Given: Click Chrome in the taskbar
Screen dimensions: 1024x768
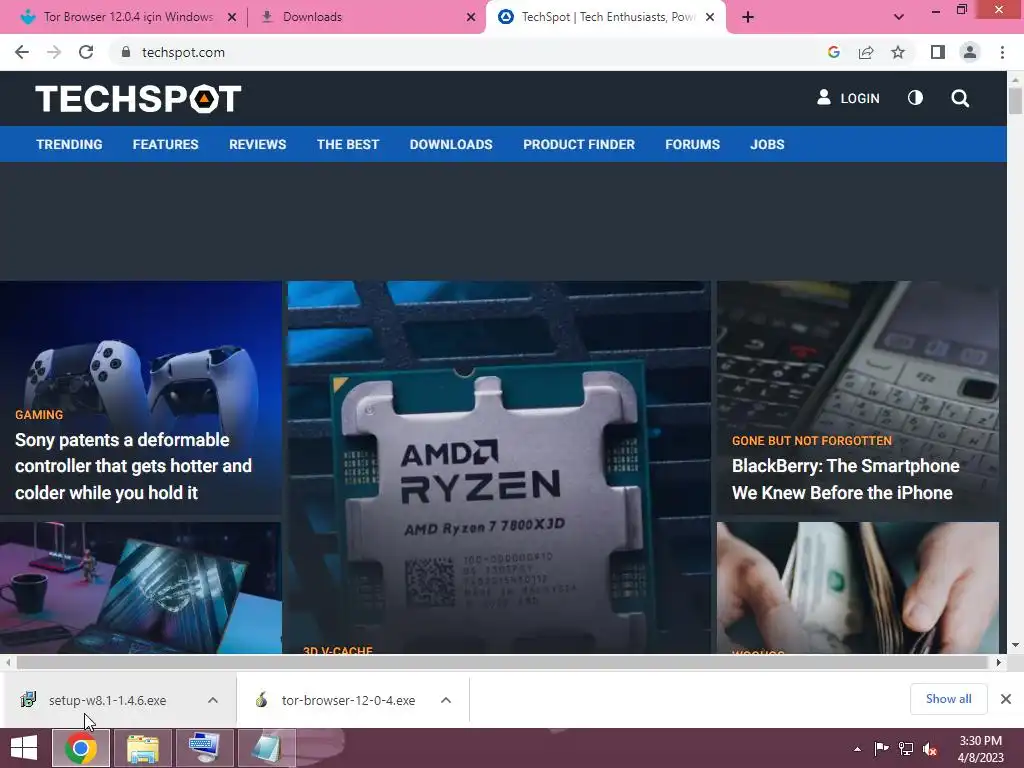Looking at the screenshot, I should coord(81,748).
